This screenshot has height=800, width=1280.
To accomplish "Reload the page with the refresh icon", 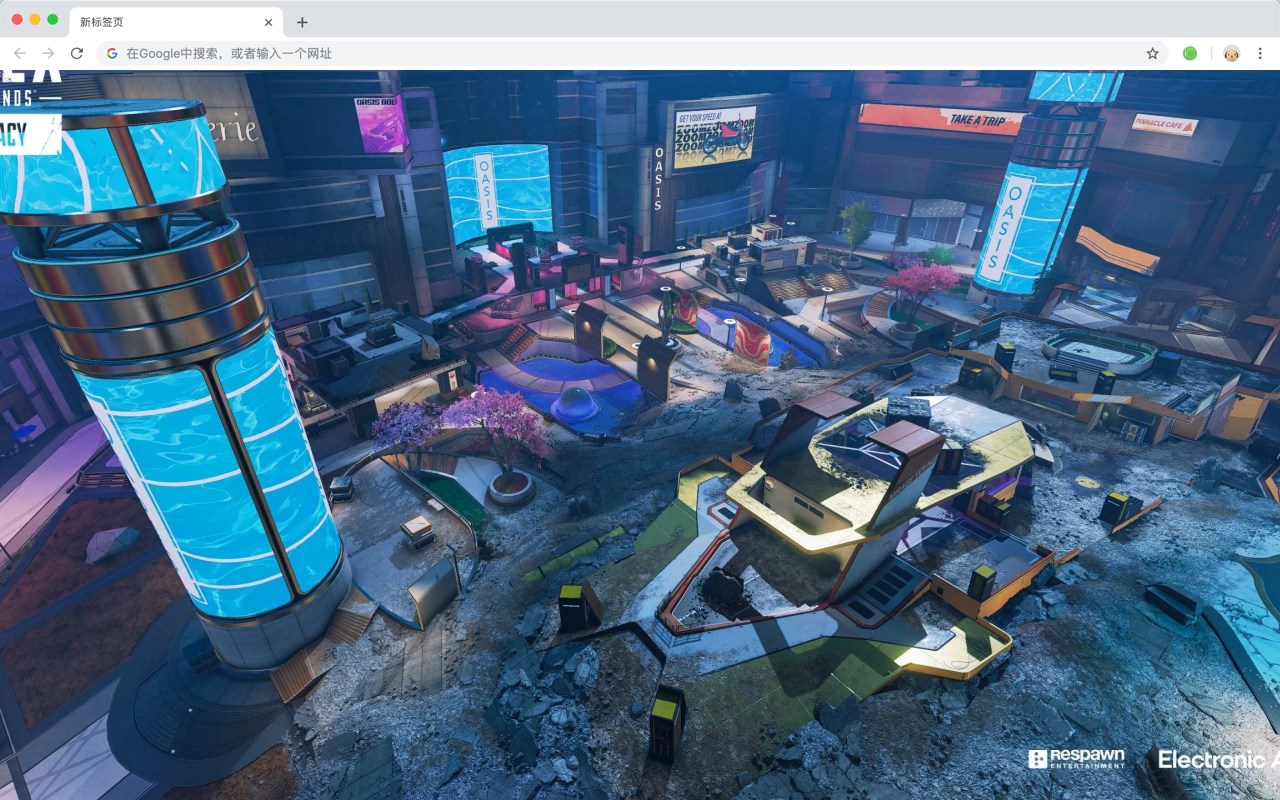I will click(x=77, y=53).
